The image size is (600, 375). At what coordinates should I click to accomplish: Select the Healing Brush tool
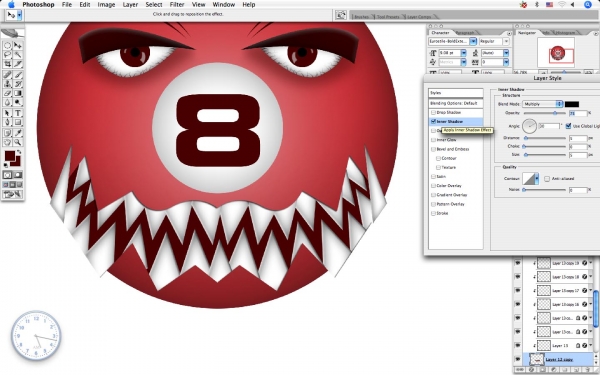coord(7,75)
